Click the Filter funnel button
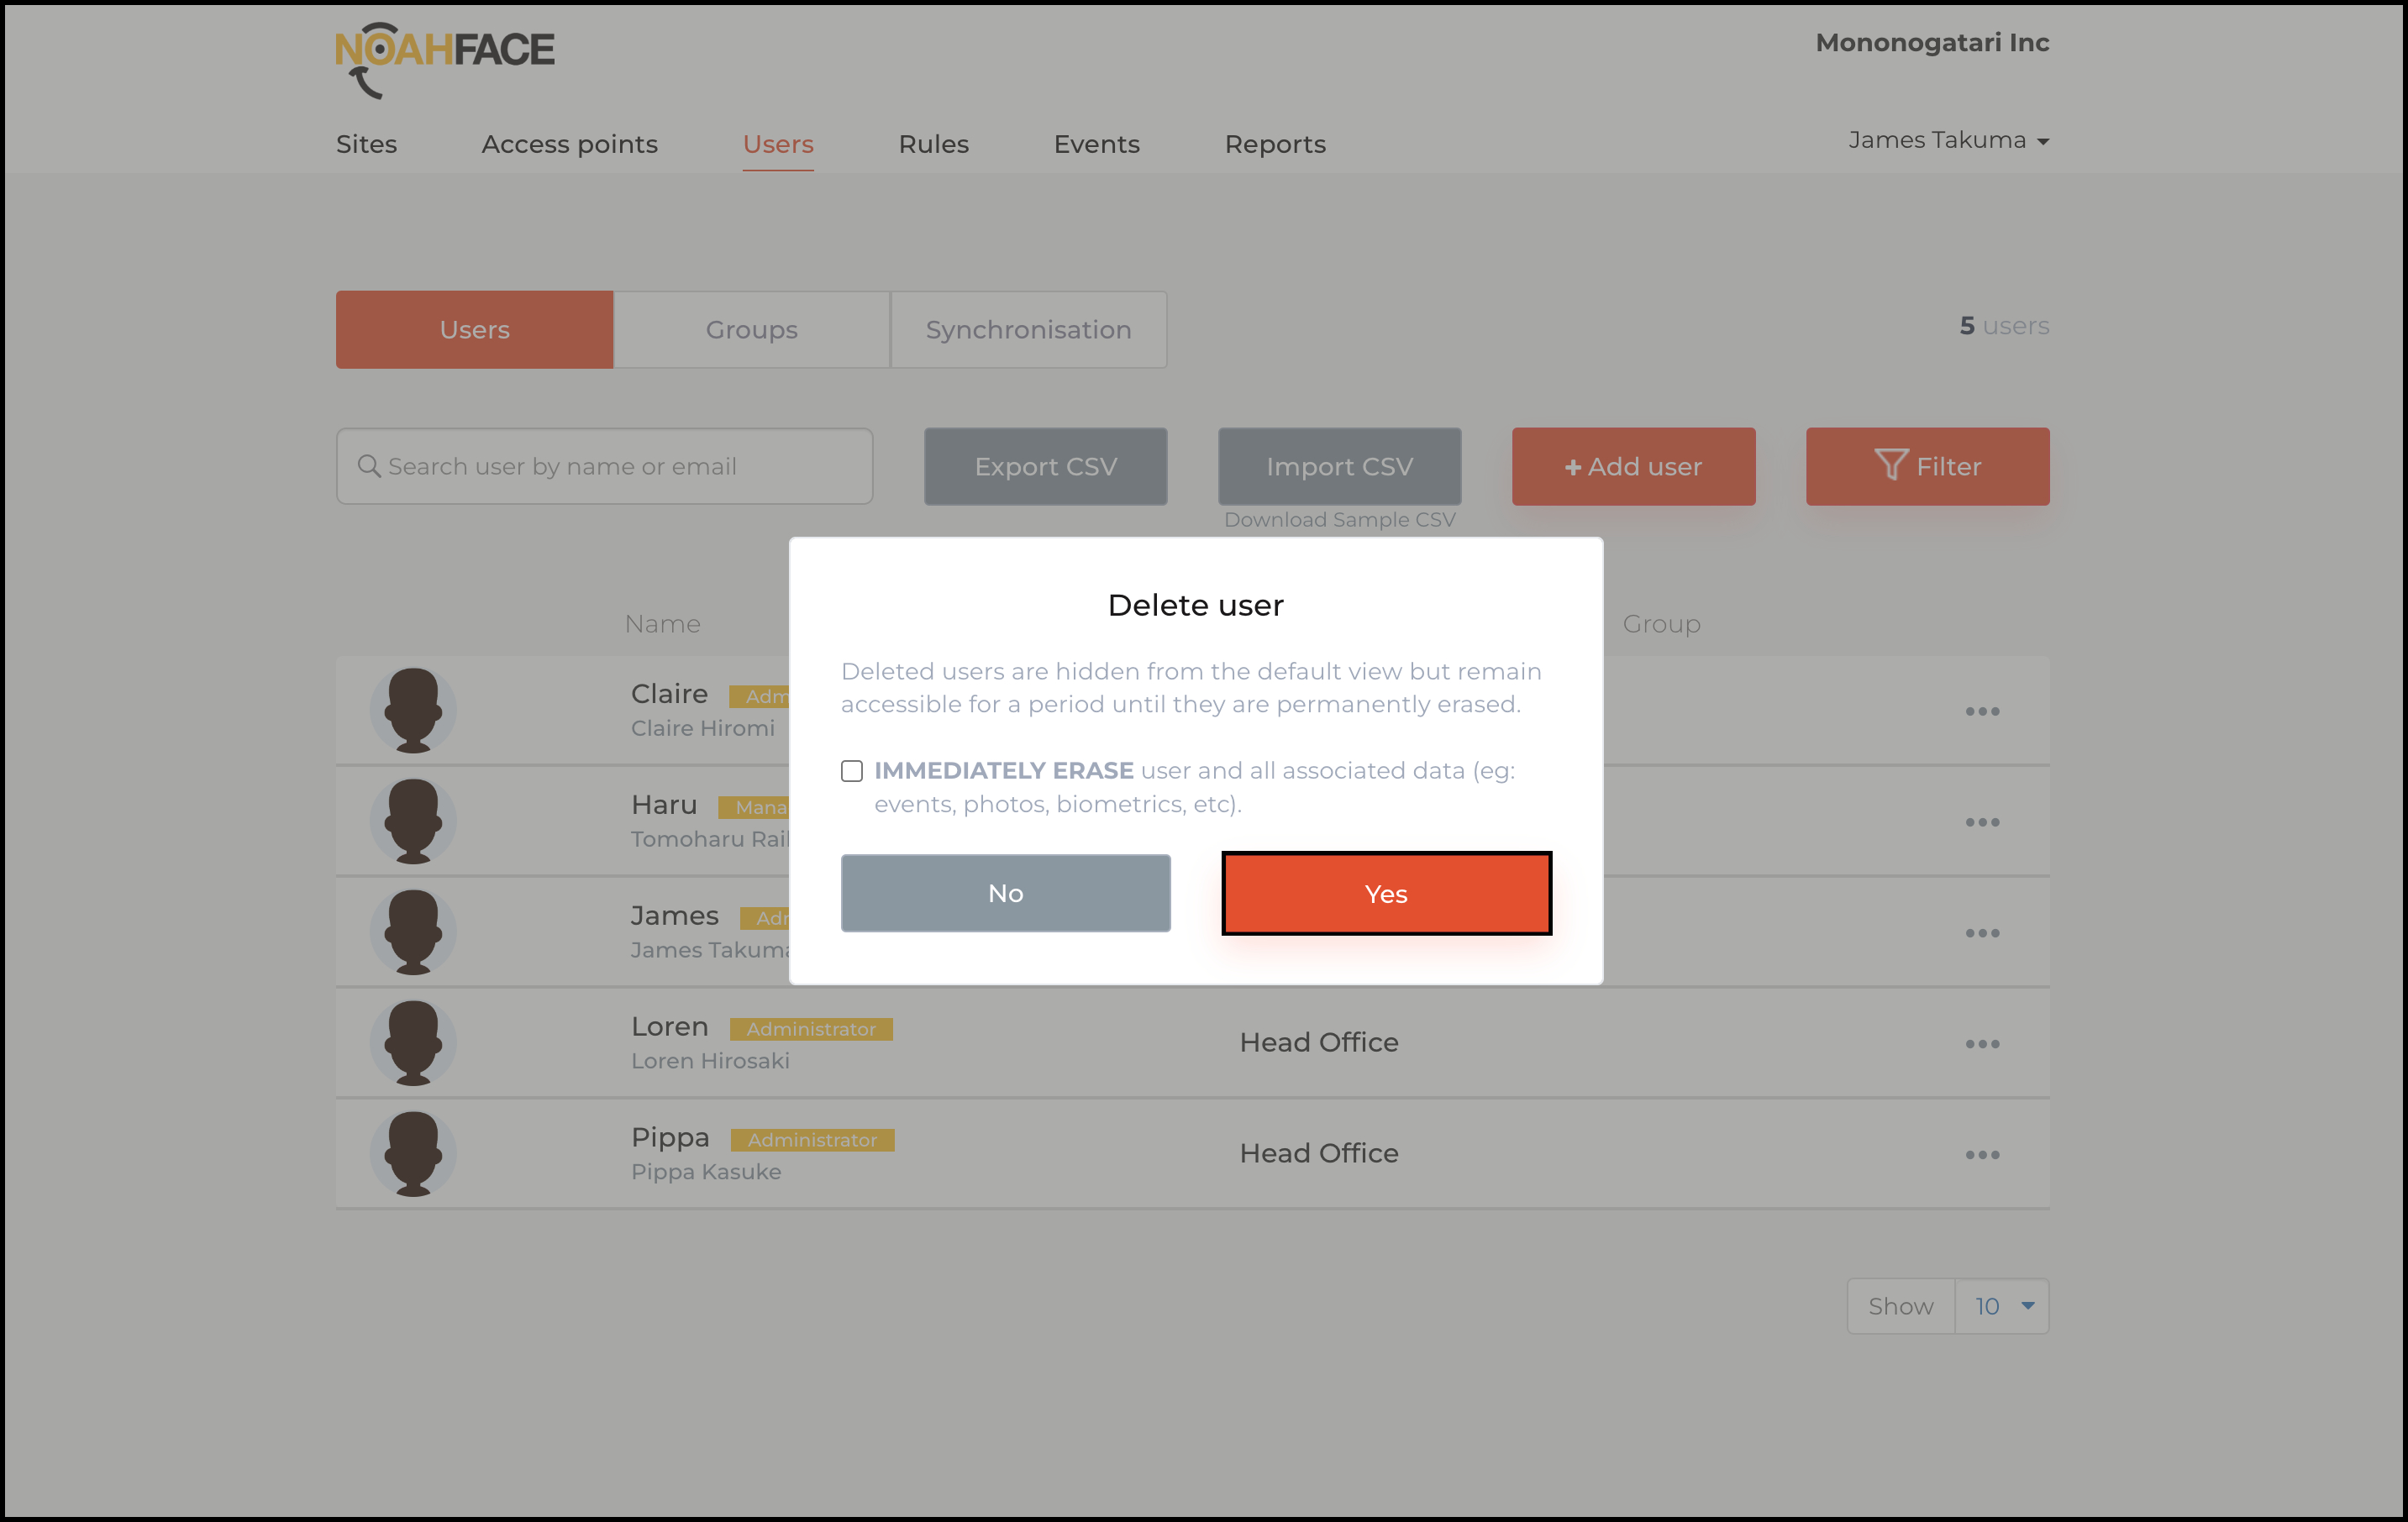This screenshot has height=1522, width=2408. (1926, 466)
